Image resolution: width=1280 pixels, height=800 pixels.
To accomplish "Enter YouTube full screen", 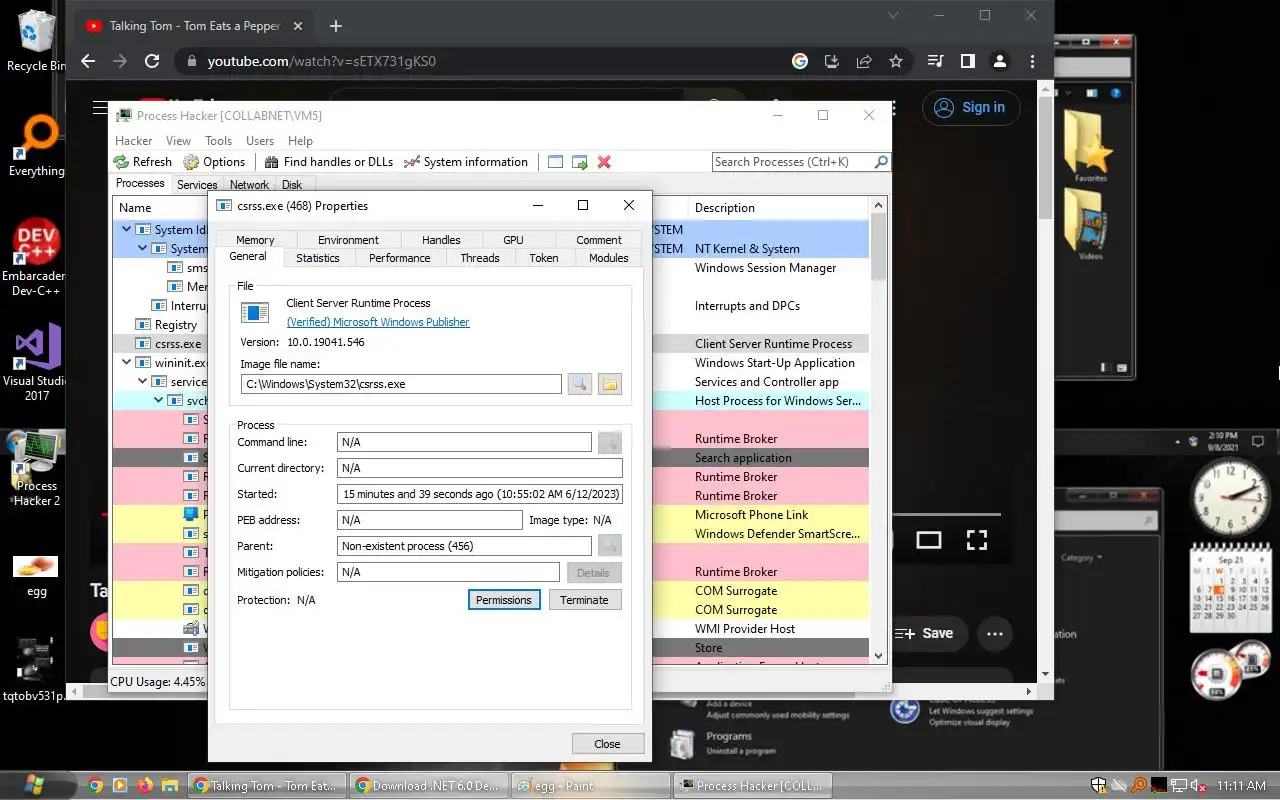I will point(977,540).
